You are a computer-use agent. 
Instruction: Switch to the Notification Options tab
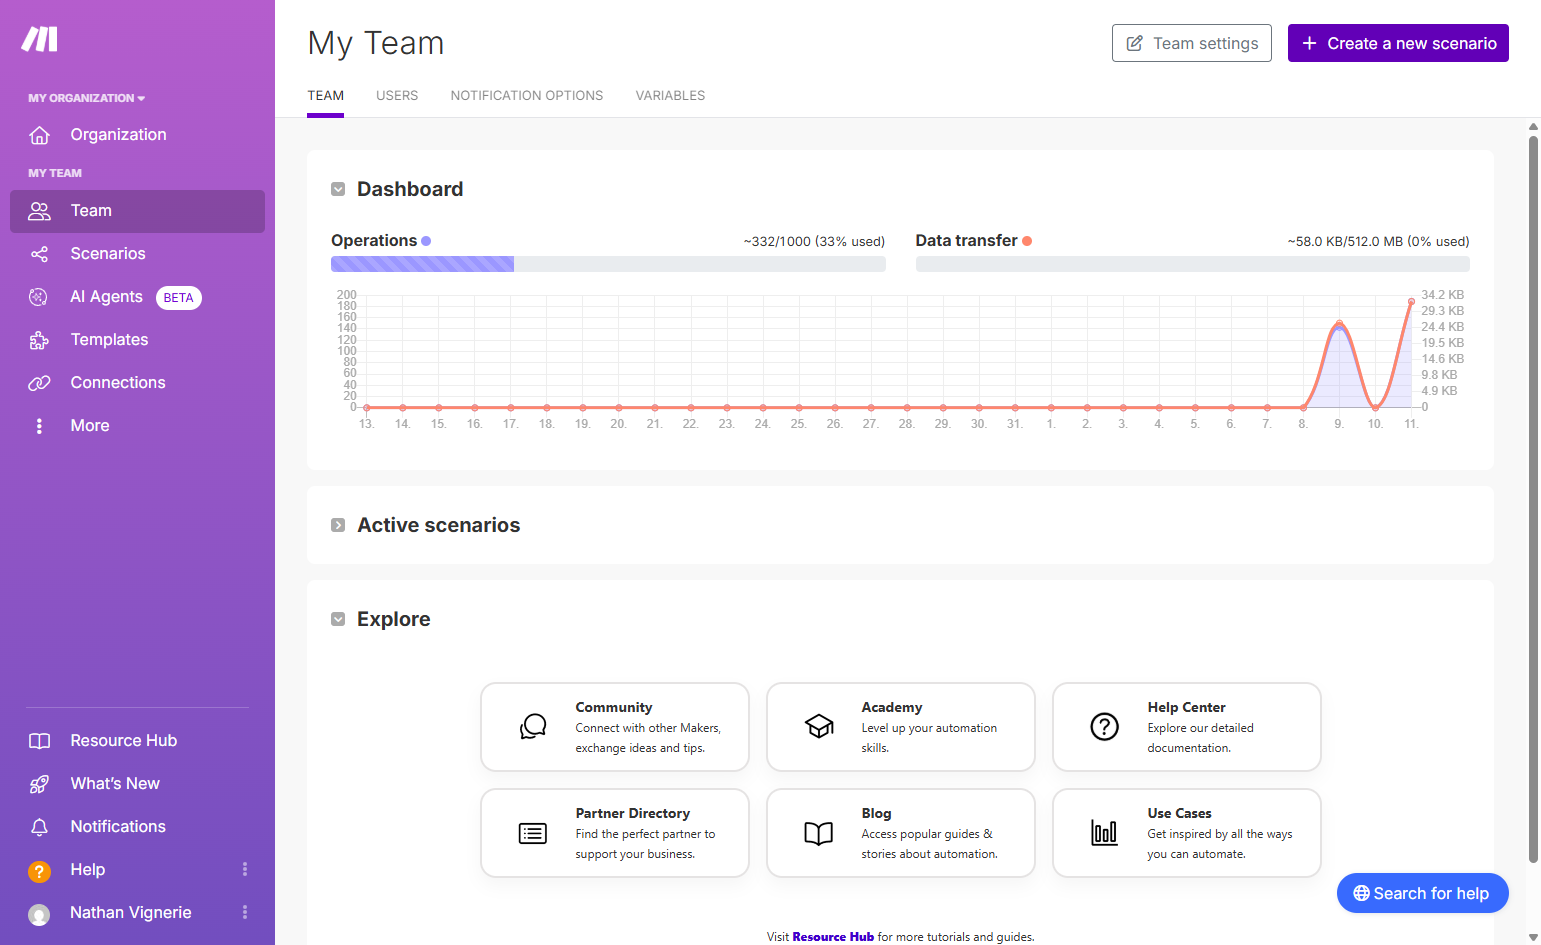click(x=527, y=96)
